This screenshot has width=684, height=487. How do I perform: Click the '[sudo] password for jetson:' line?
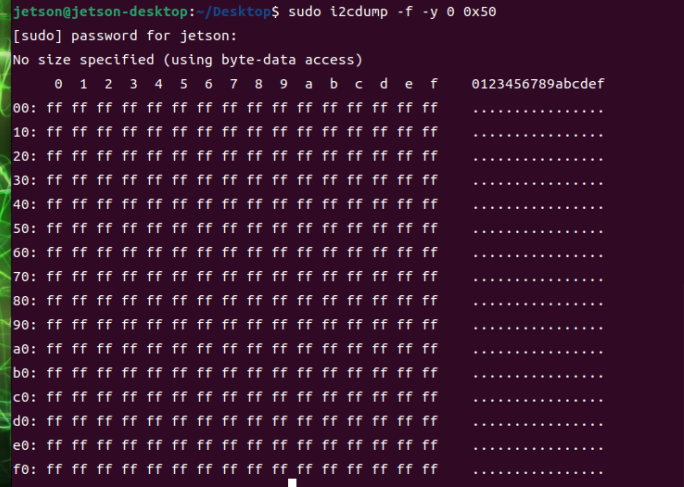125,36
